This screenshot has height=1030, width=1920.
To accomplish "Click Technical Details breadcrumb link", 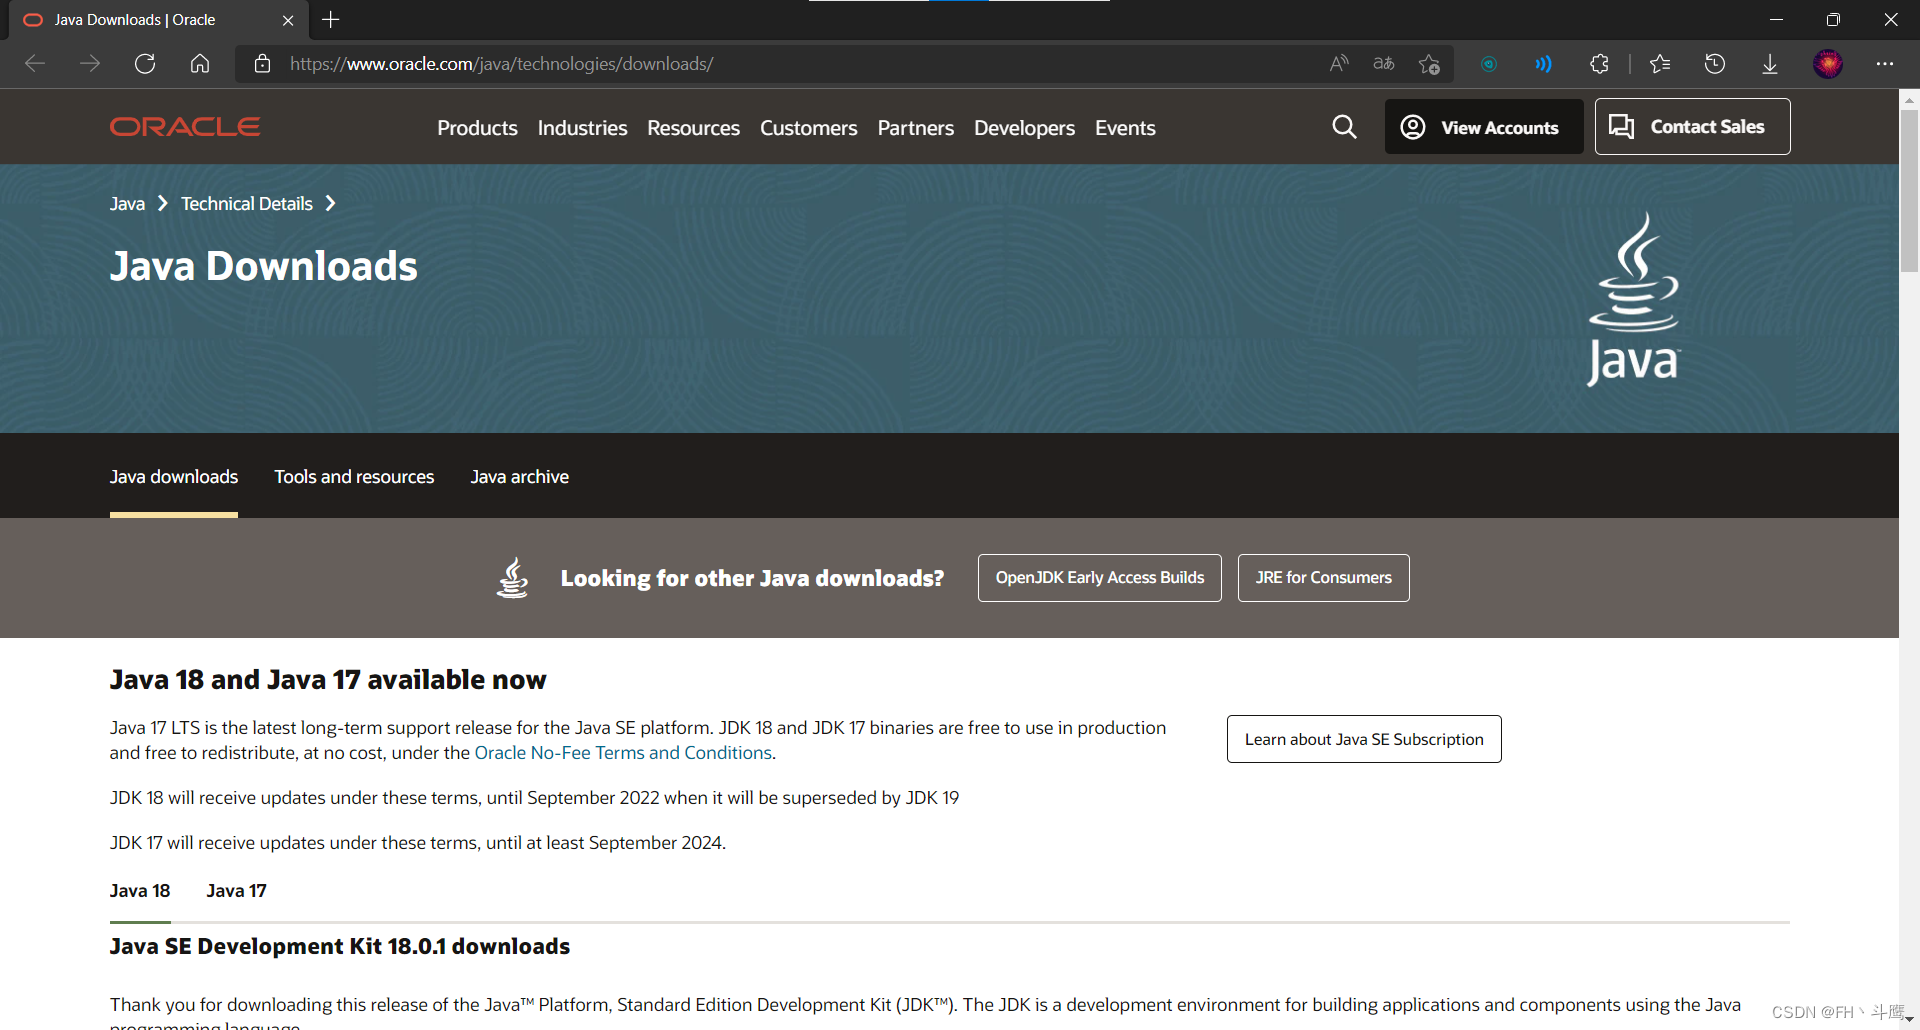I will click(x=247, y=204).
